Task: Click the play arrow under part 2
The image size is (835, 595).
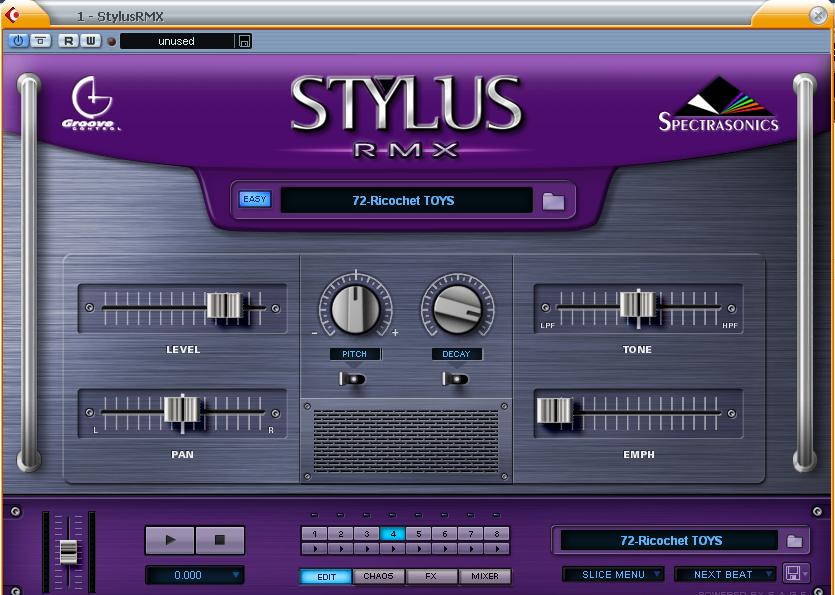Action: pos(340,548)
